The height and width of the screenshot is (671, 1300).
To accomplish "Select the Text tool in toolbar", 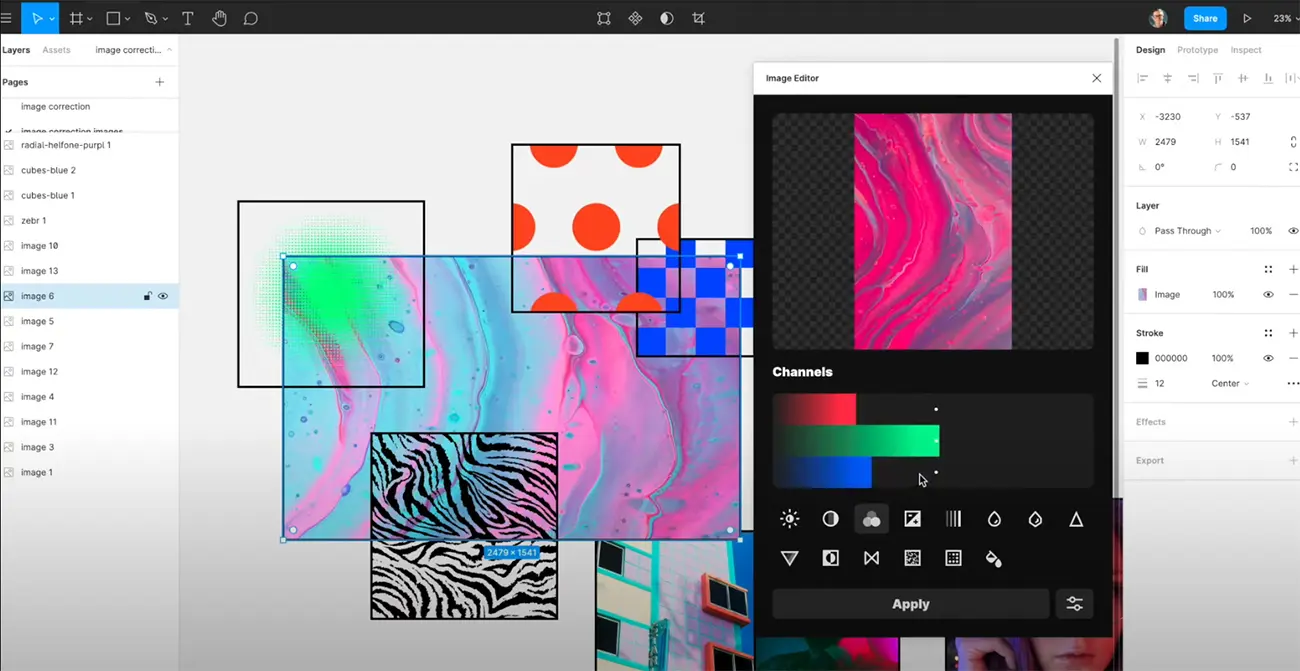I will coord(187,18).
